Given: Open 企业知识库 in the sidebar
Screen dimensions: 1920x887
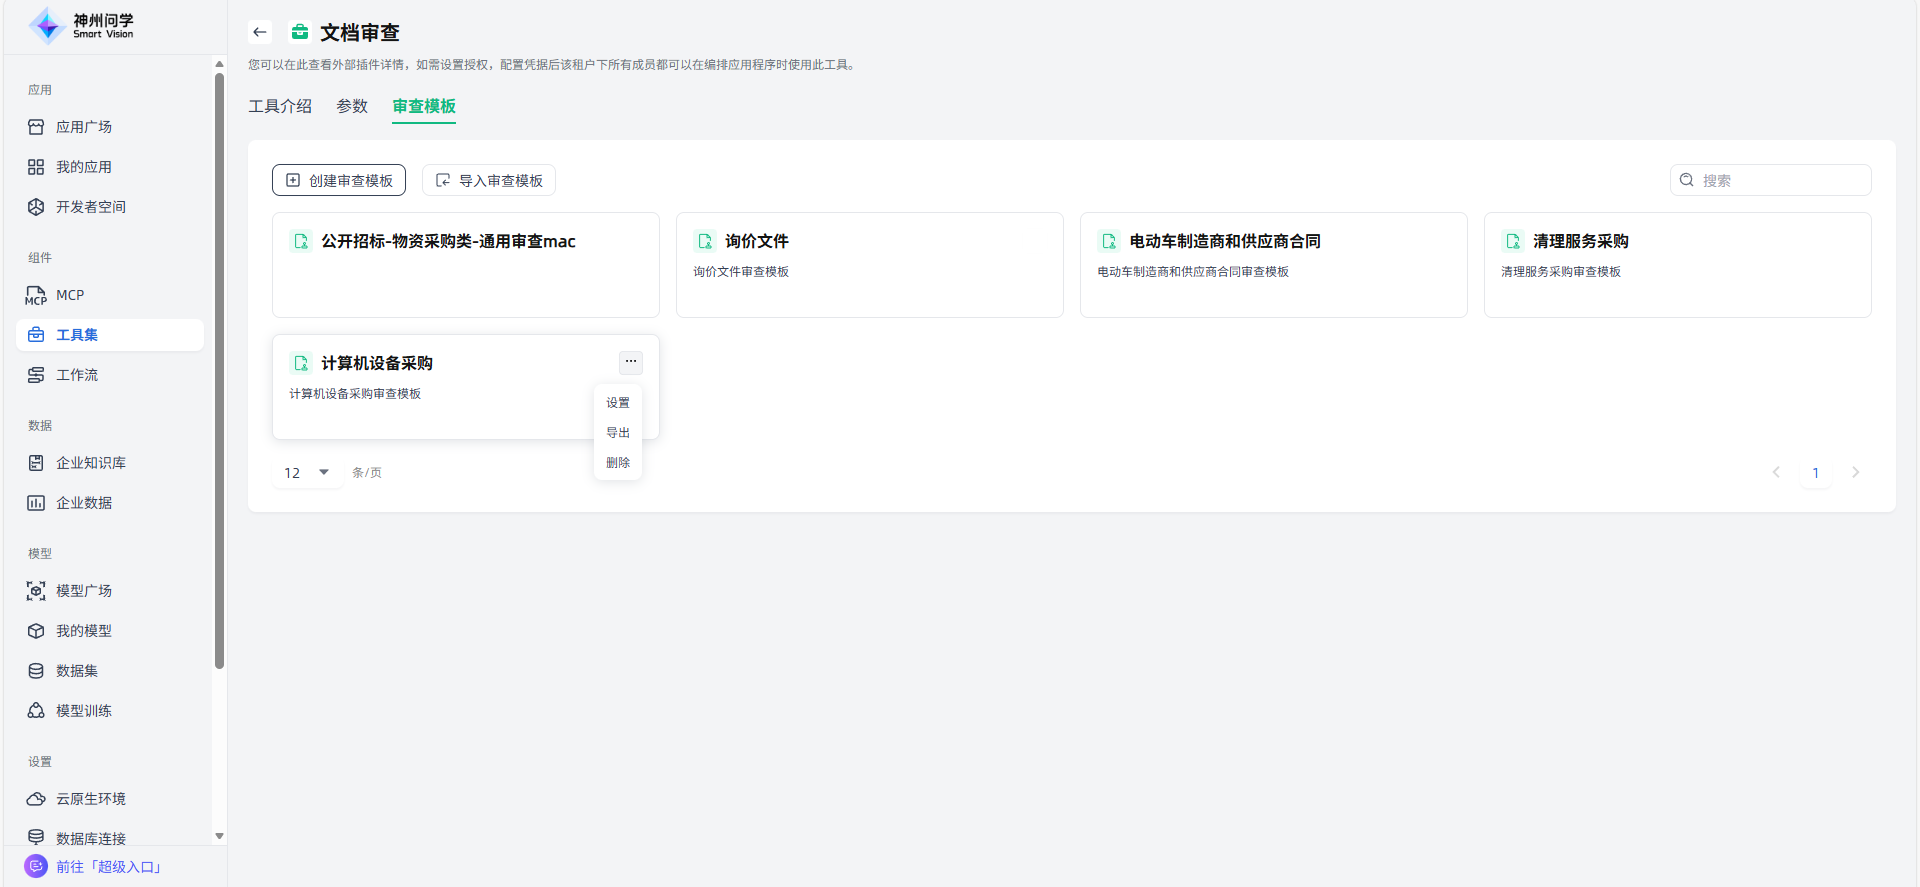Looking at the screenshot, I should click(x=91, y=463).
